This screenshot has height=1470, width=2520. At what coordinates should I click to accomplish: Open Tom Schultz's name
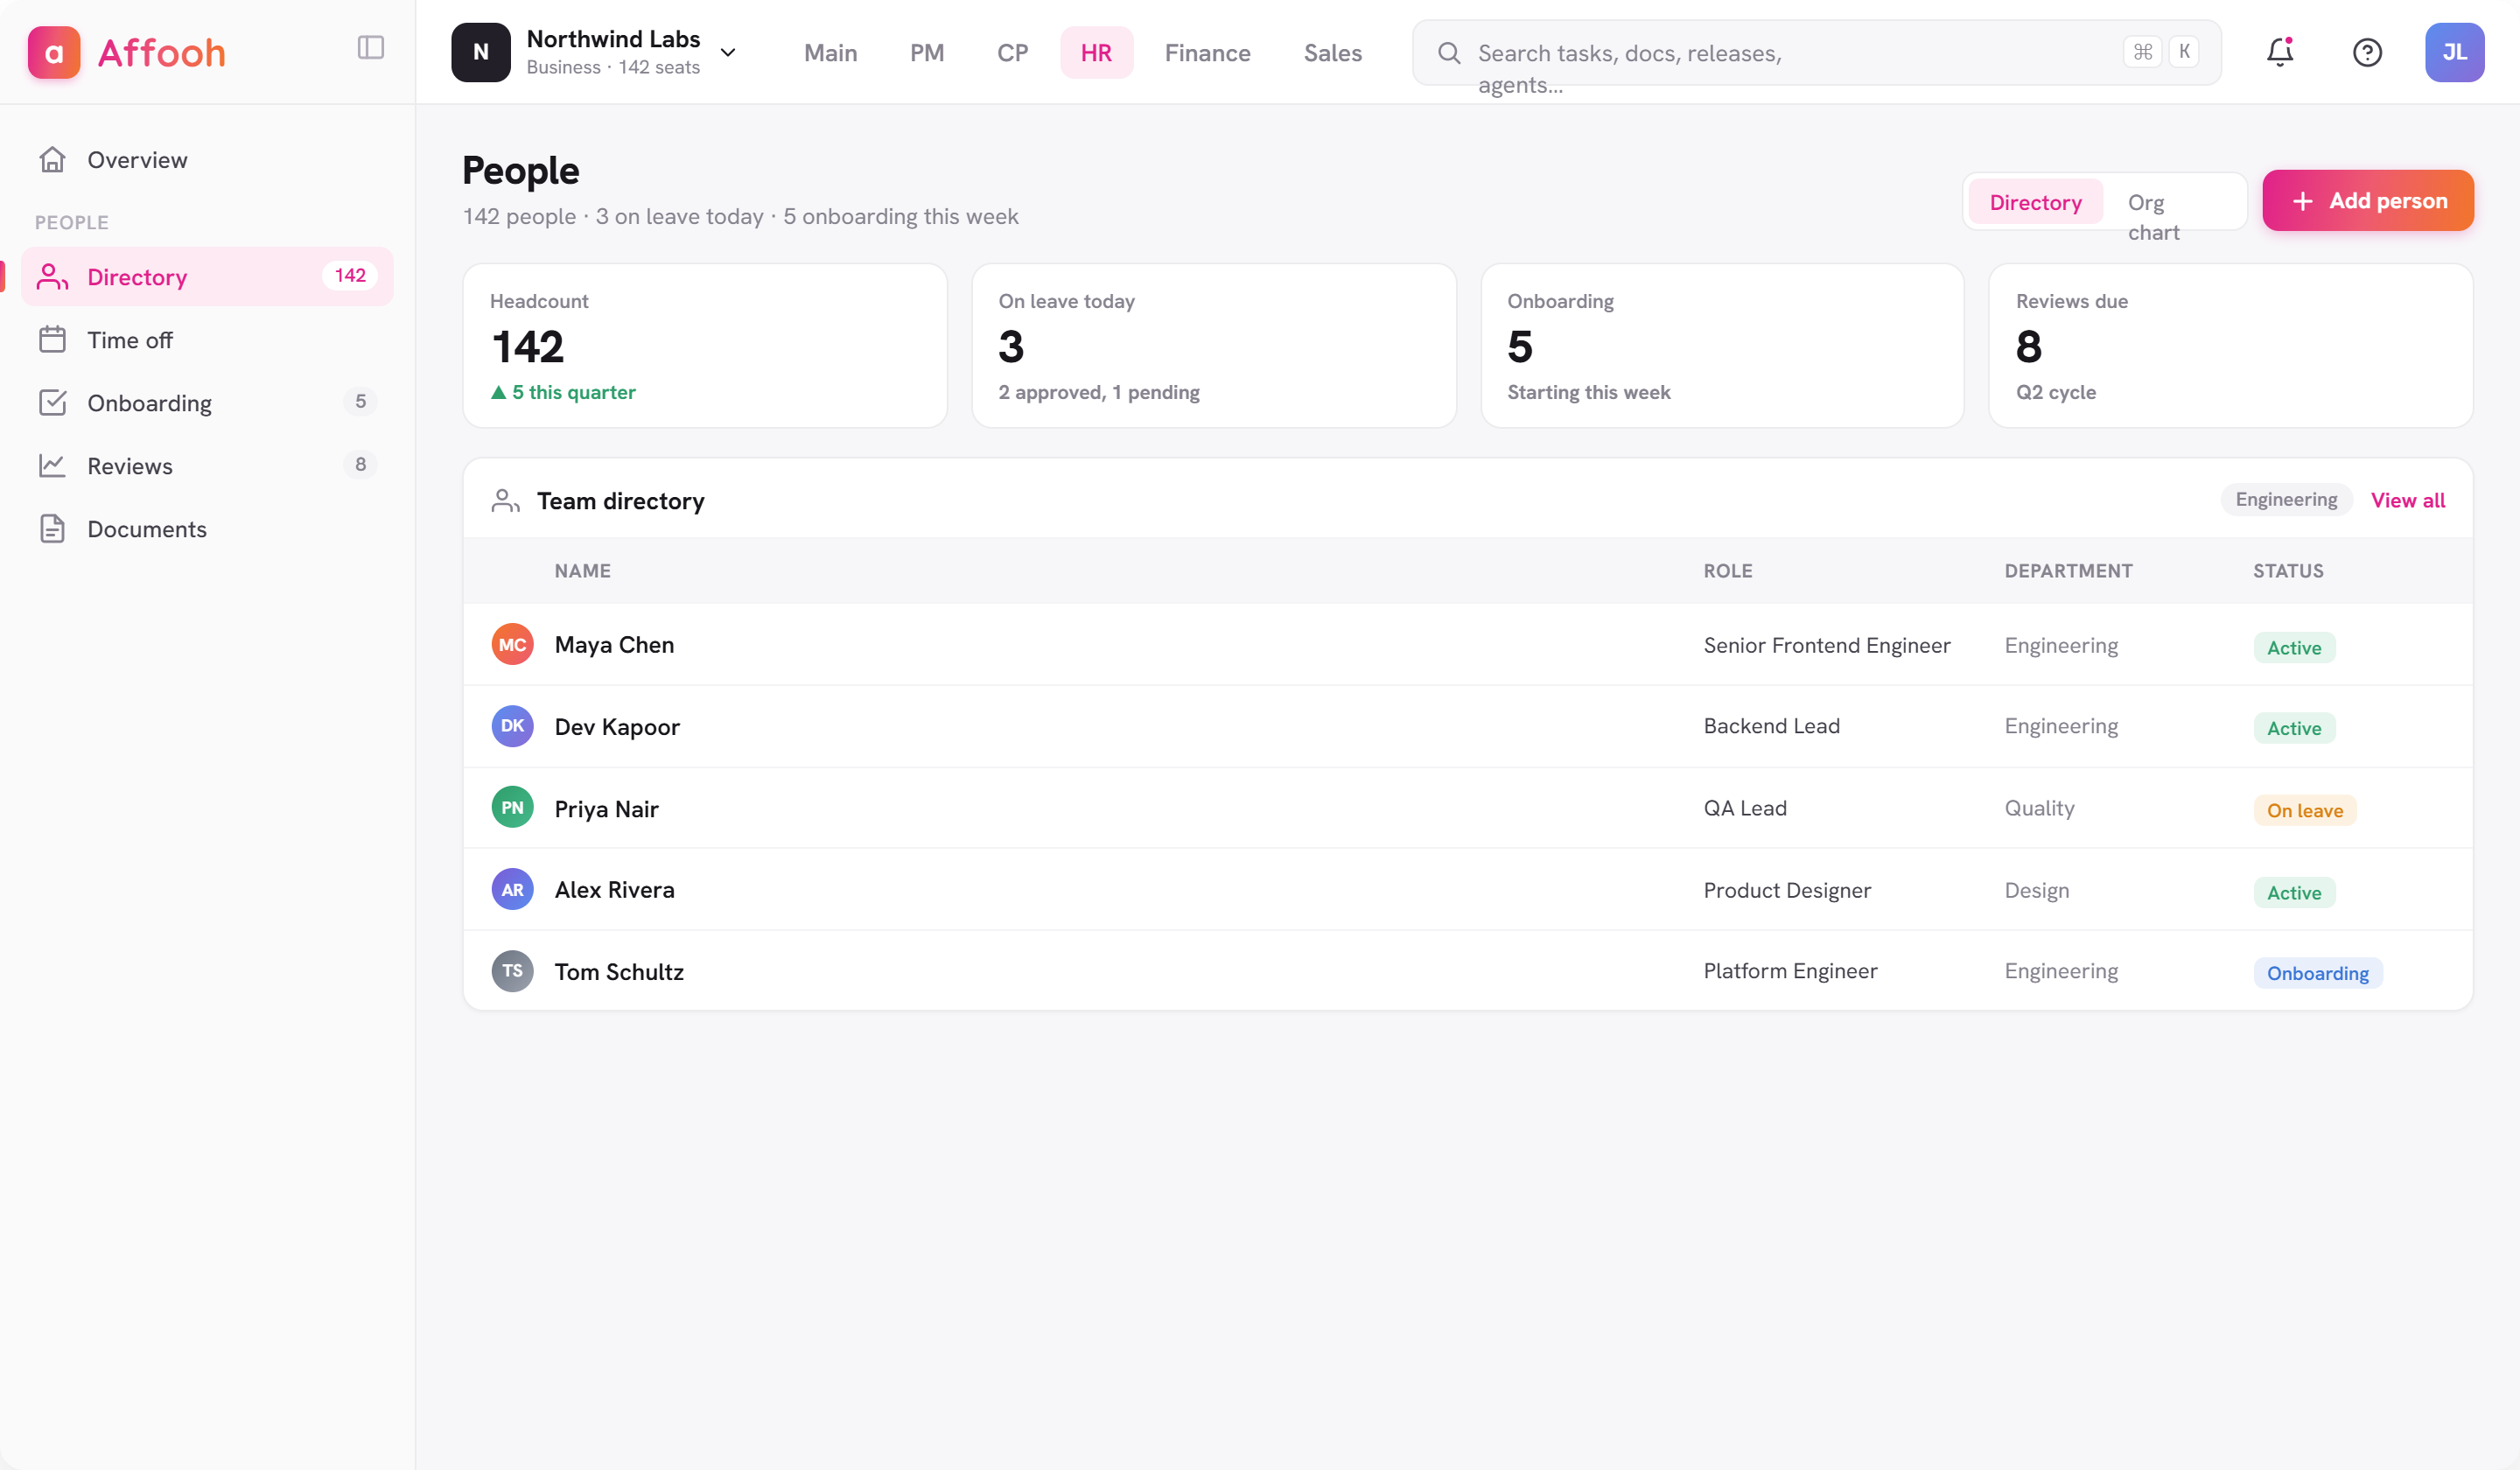[620, 972]
